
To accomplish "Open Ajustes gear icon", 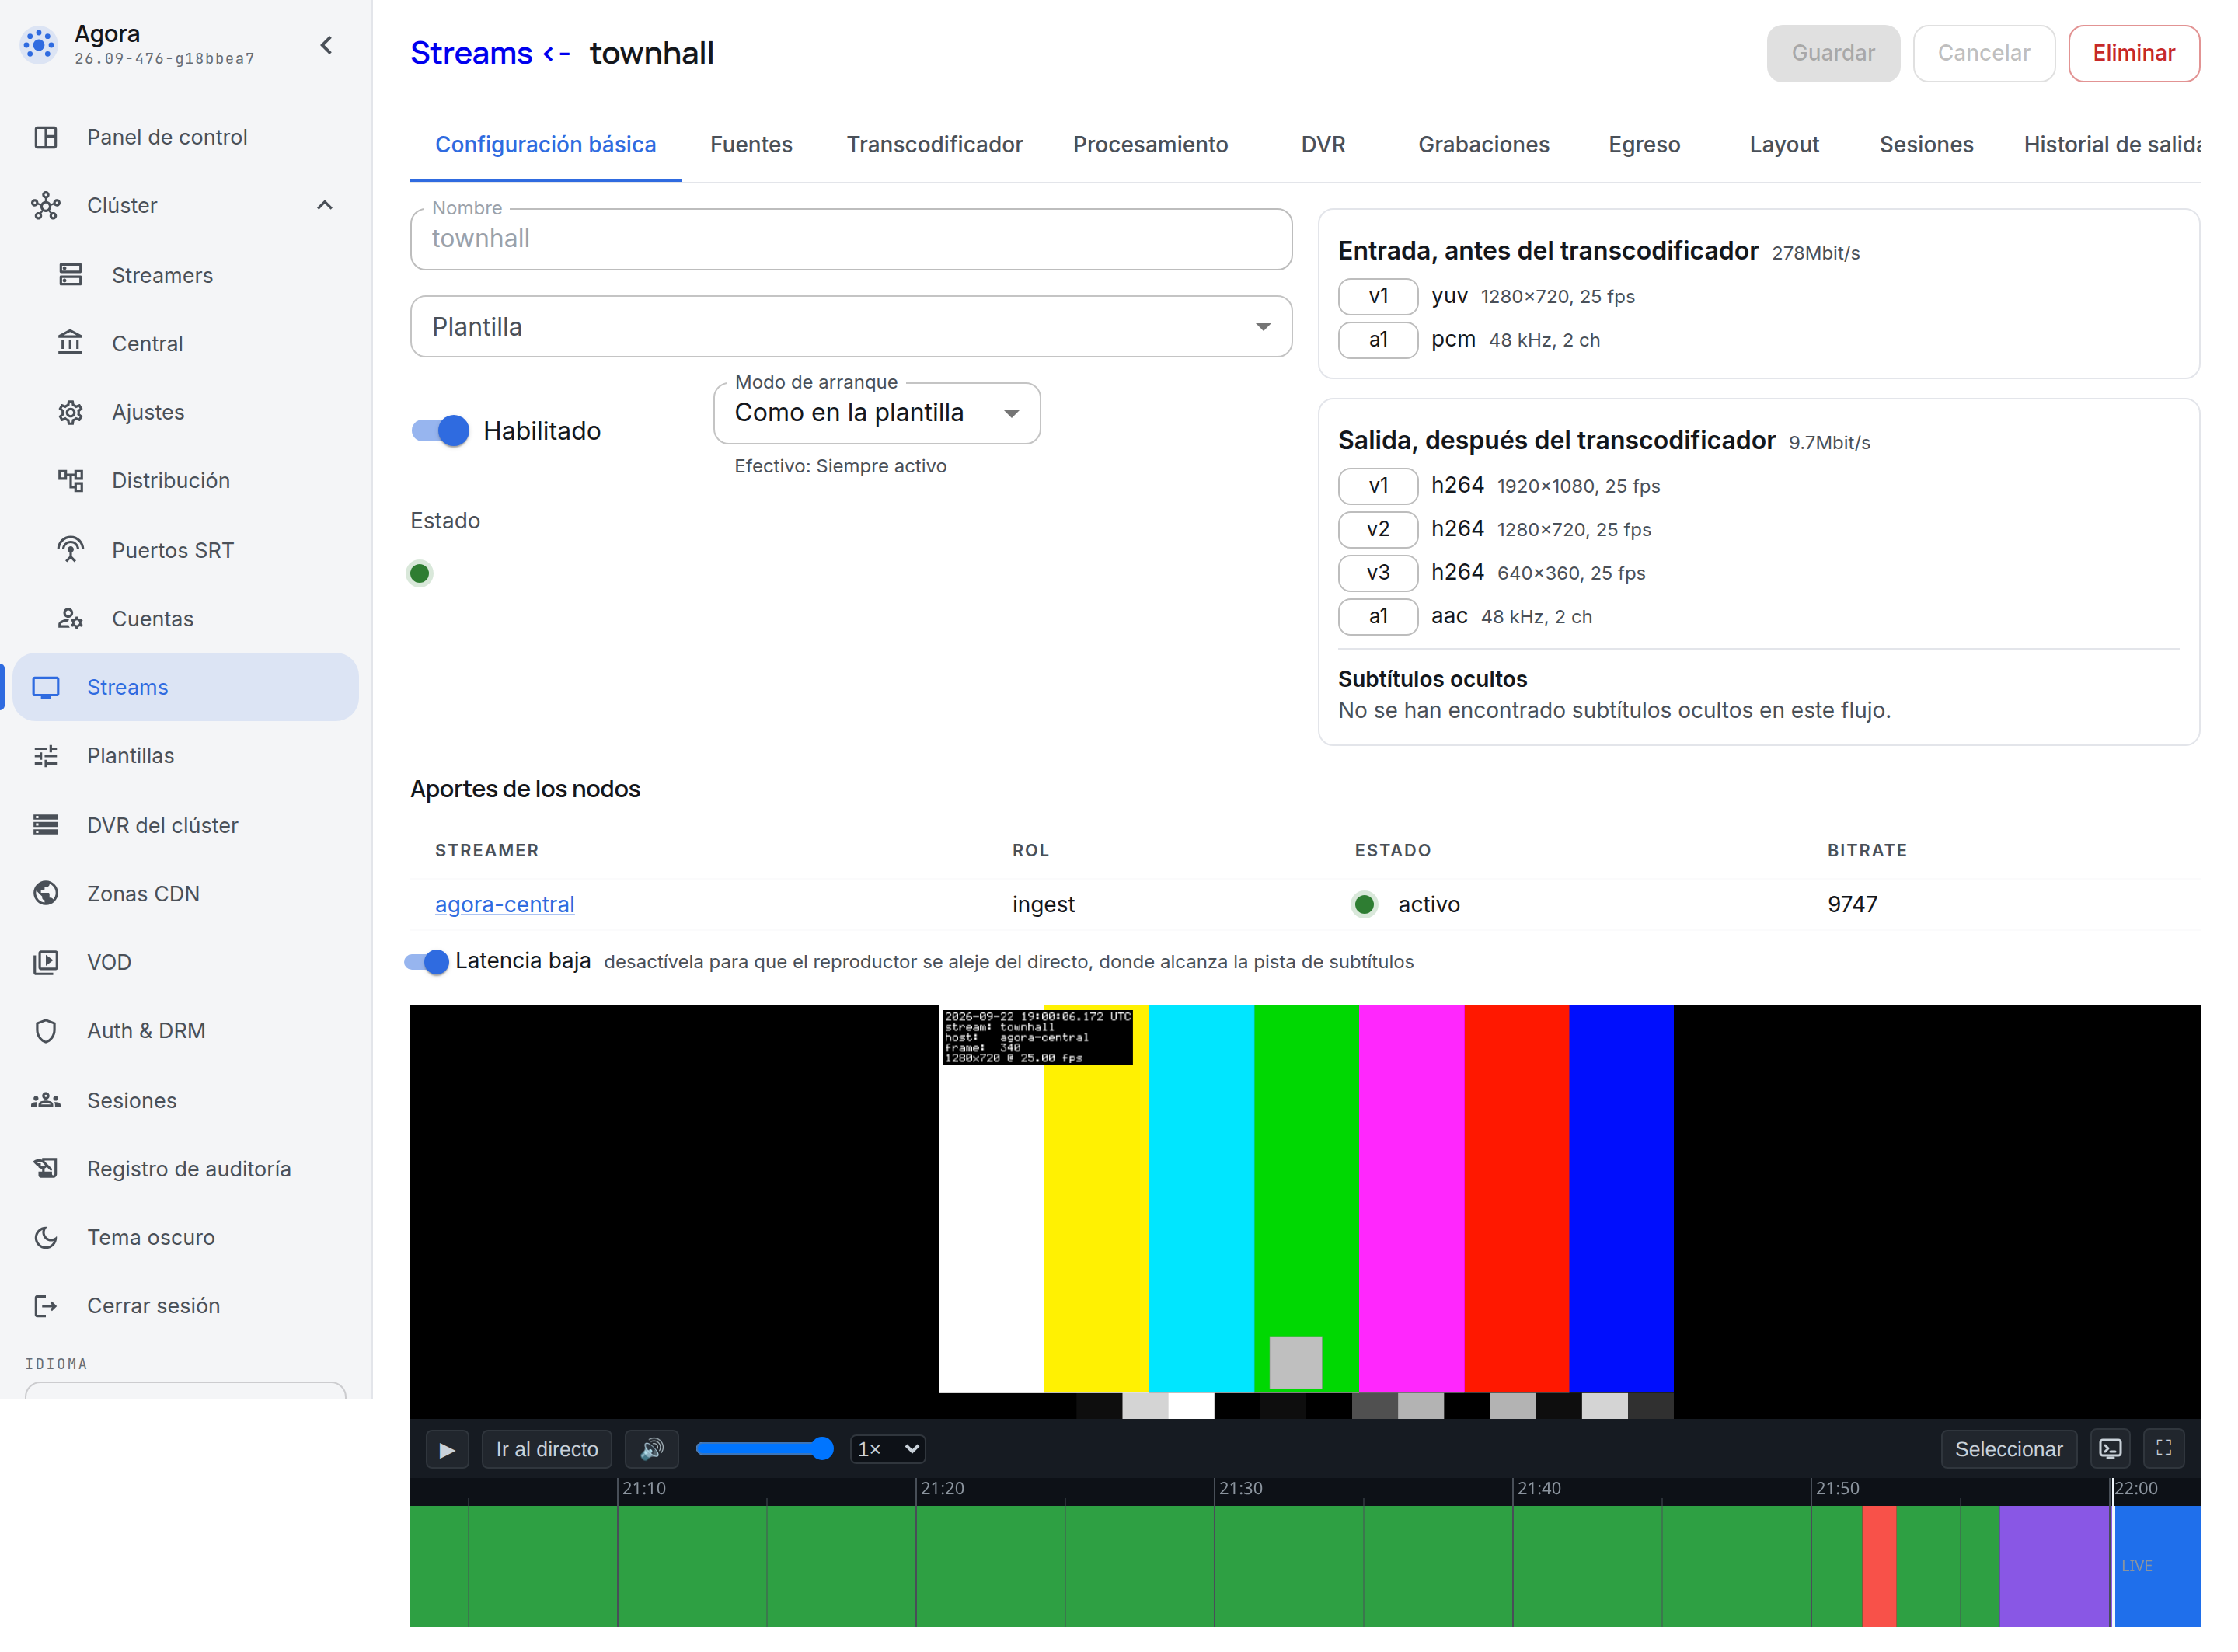I will (71, 412).
